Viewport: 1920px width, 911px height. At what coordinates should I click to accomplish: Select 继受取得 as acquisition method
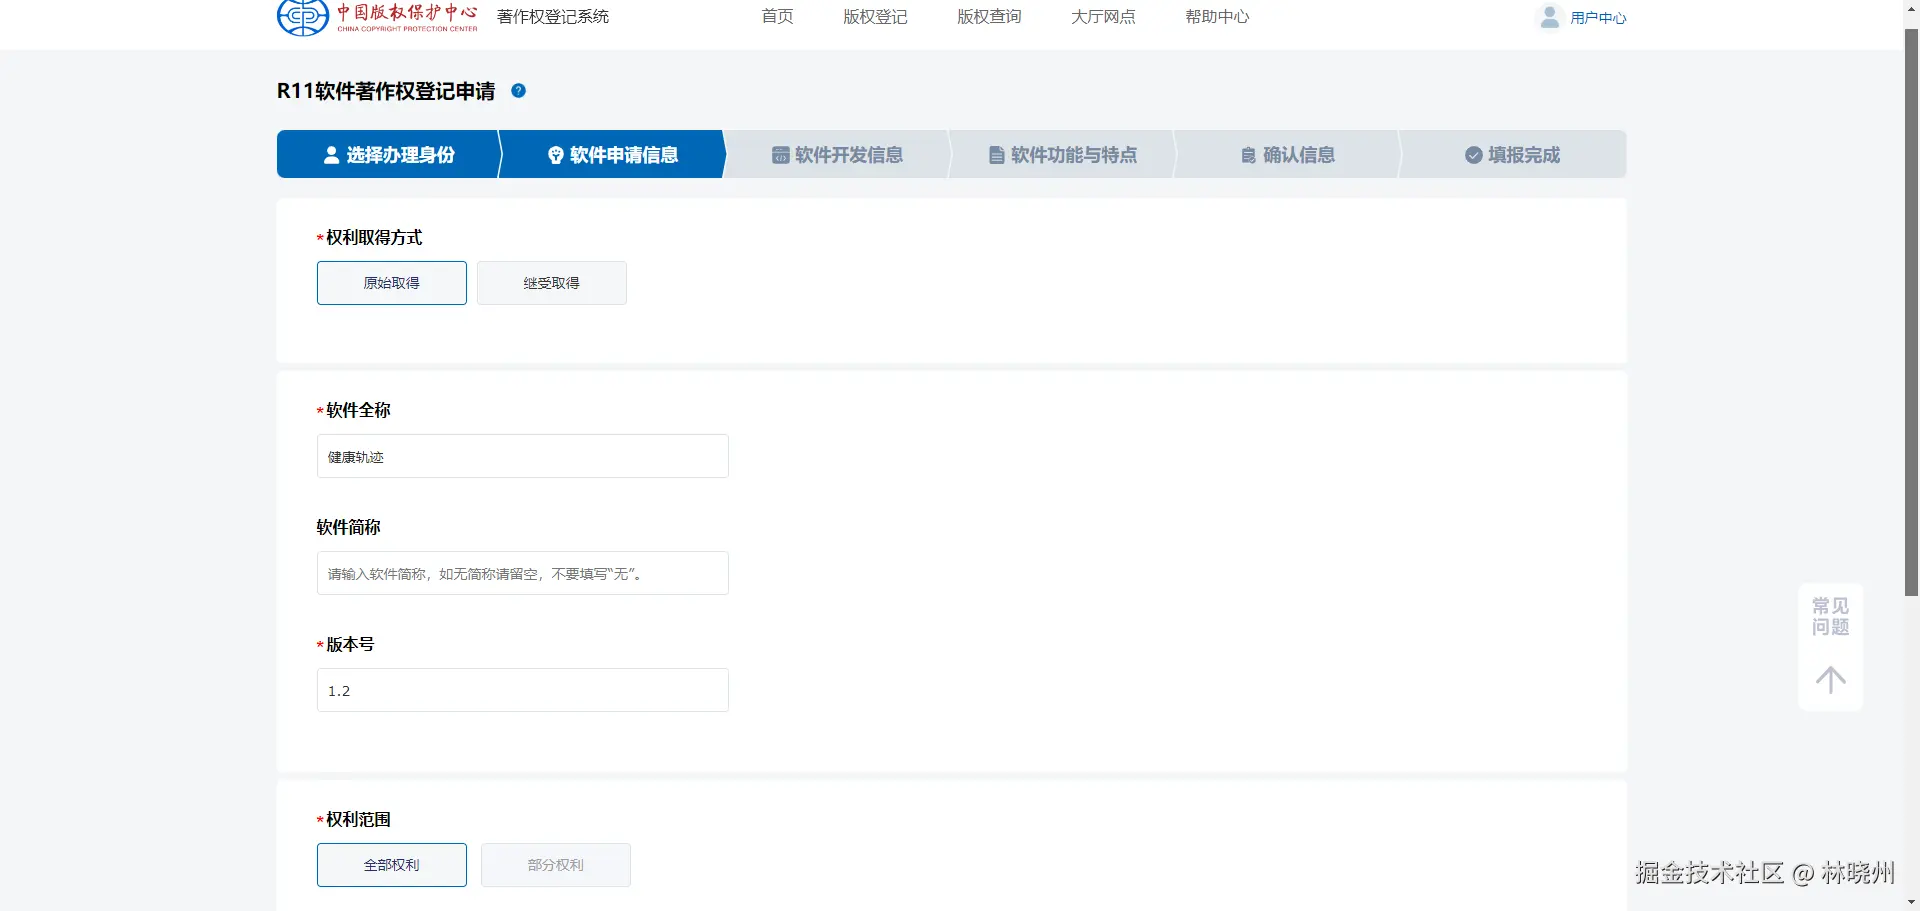point(552,283)
